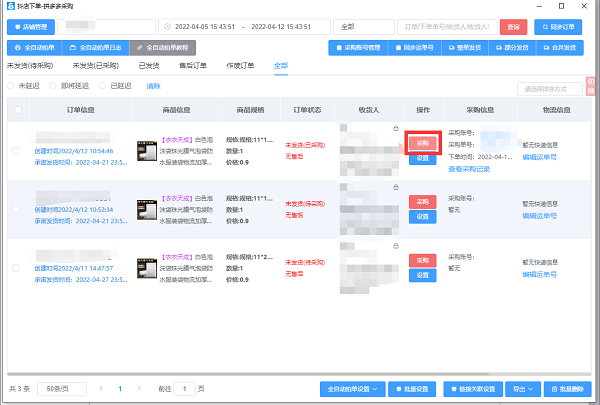Click the 同步订单 button

pyautogui.click(x=558, y=27)
